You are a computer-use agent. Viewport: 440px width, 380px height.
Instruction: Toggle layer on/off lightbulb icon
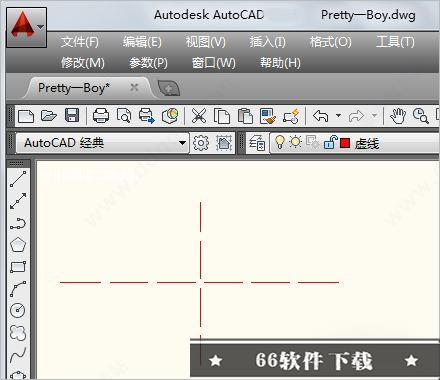(280, 142)
